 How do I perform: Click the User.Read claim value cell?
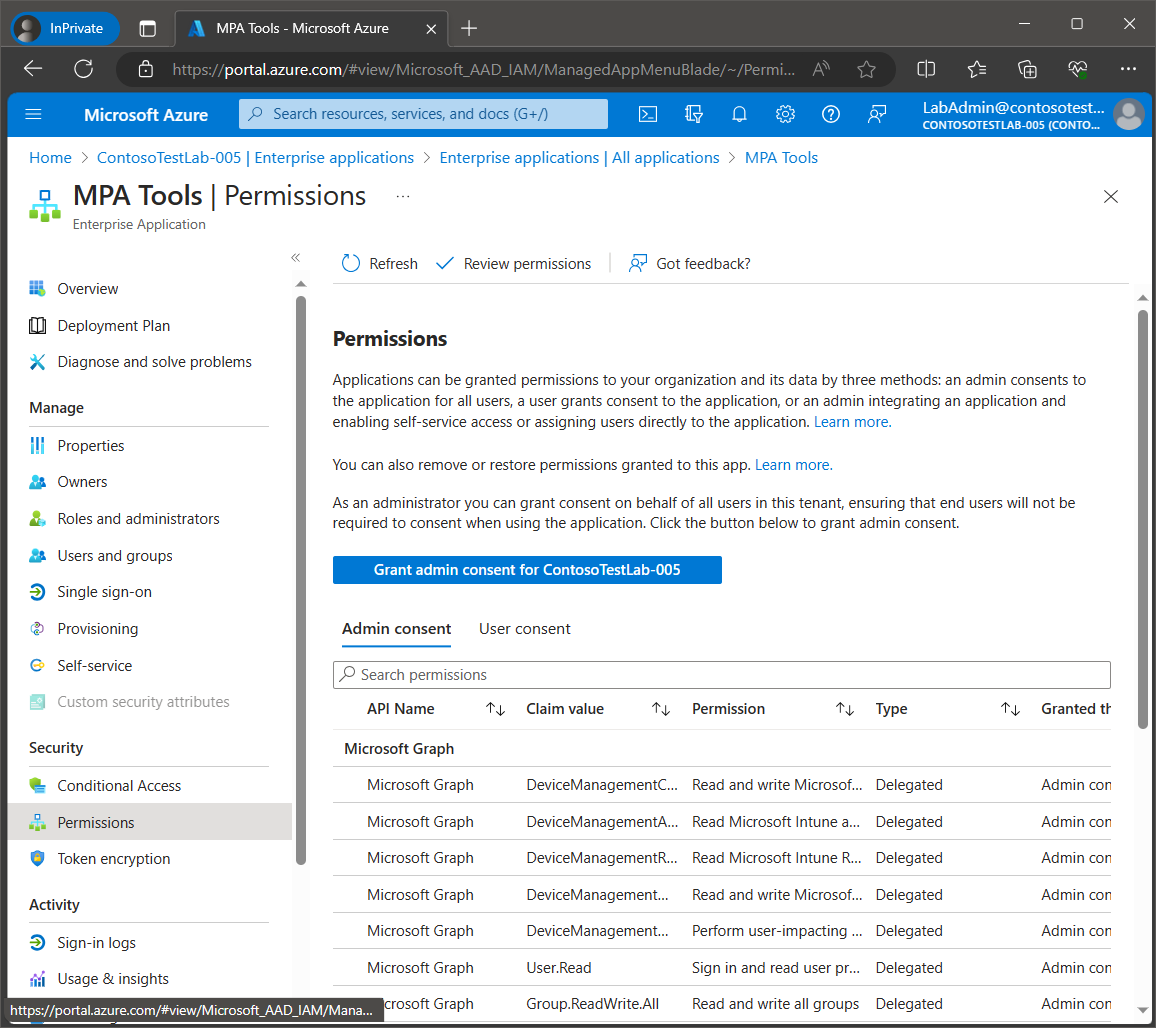tap(558, 968)
